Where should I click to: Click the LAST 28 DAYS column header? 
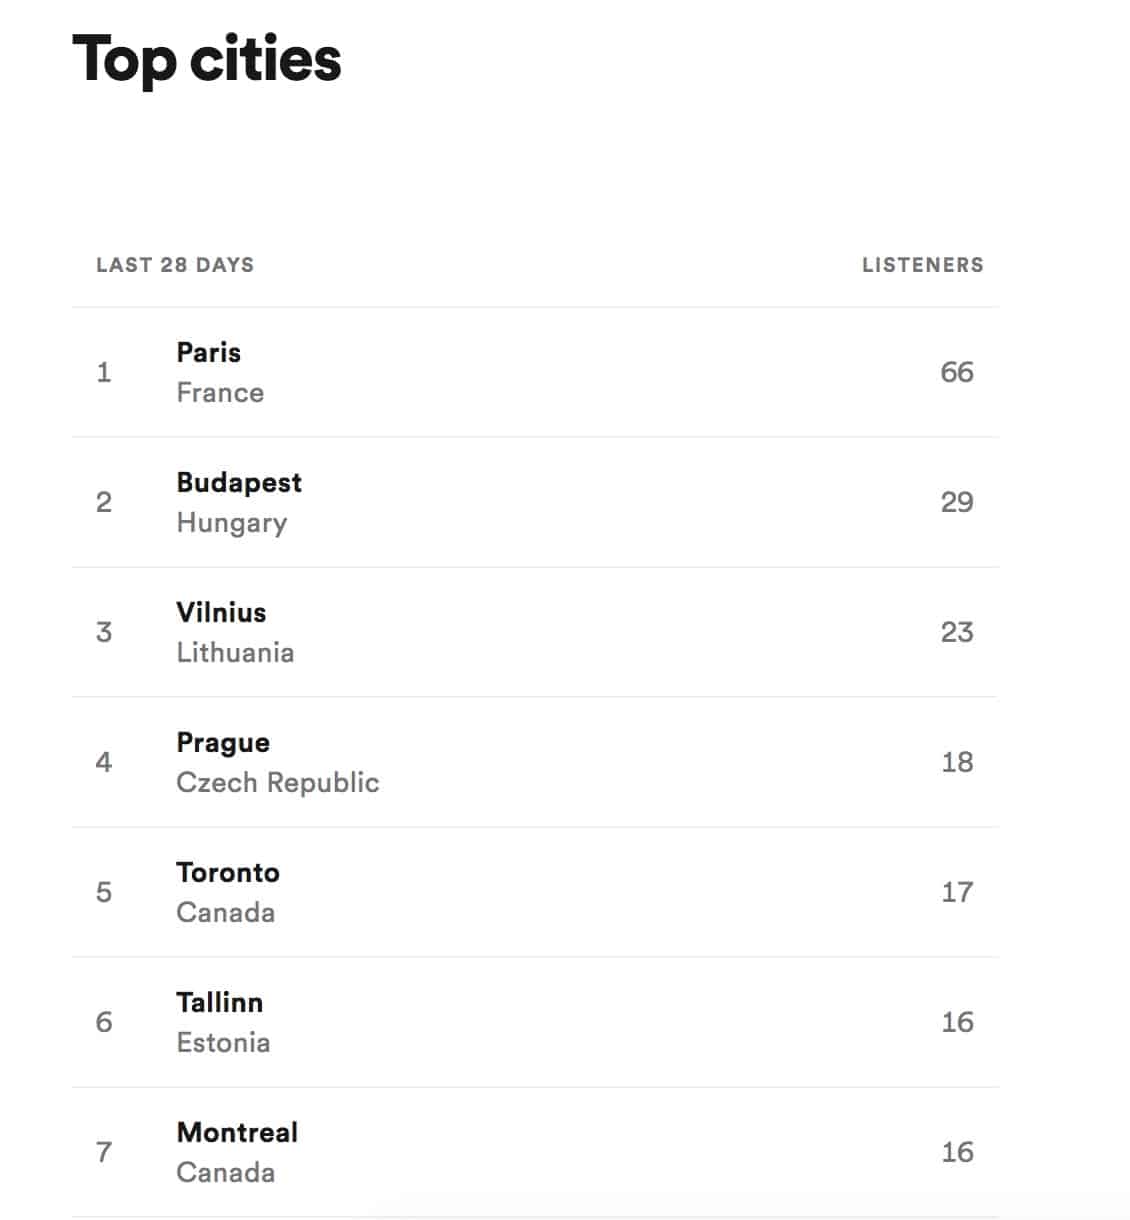coord(175,265)
